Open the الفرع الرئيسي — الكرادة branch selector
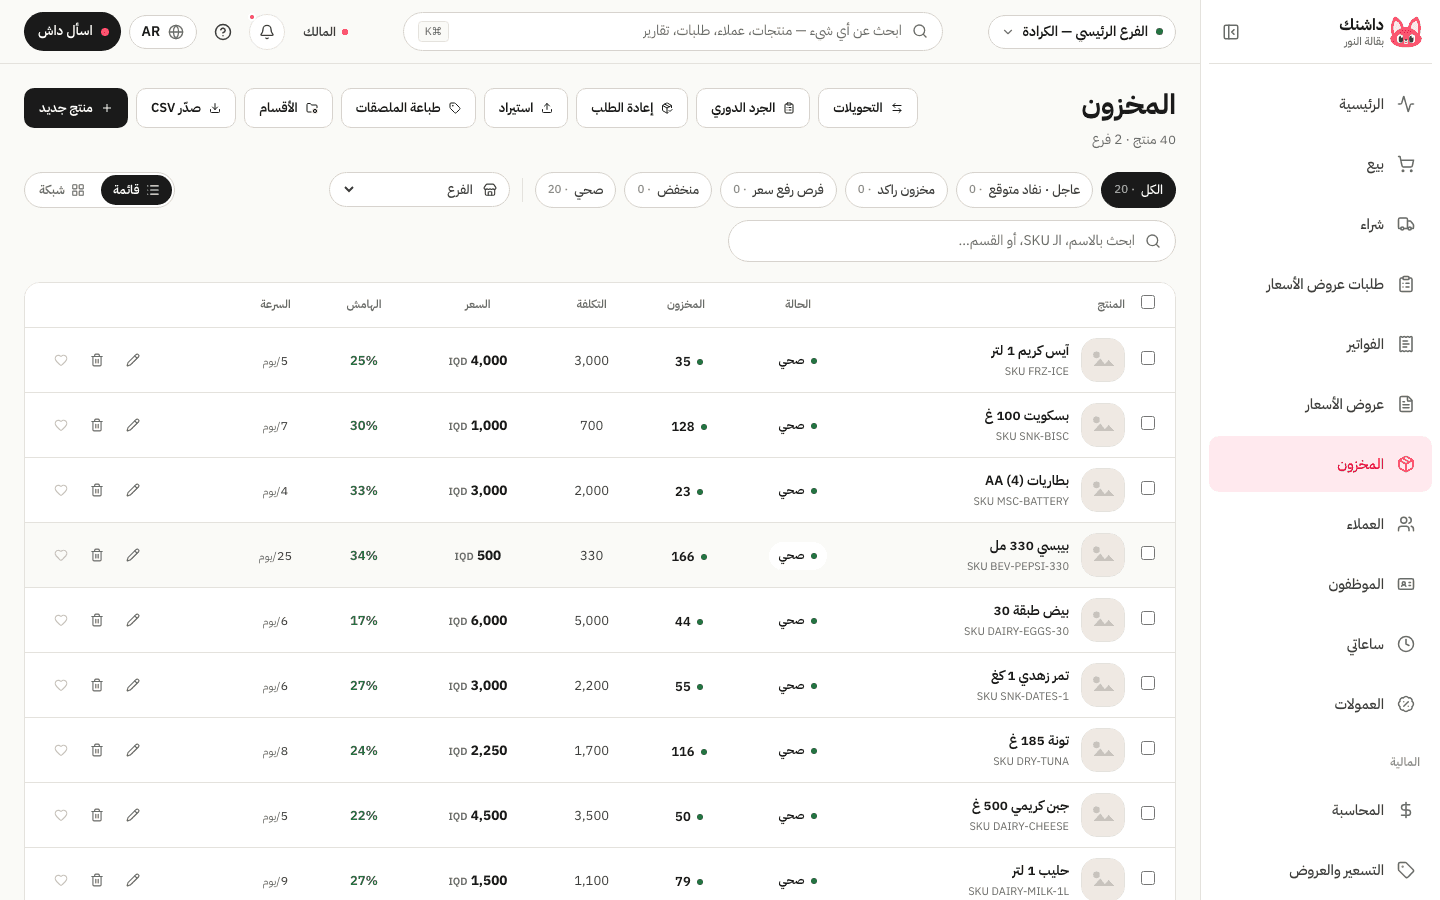 click(x=1082, y=32)
